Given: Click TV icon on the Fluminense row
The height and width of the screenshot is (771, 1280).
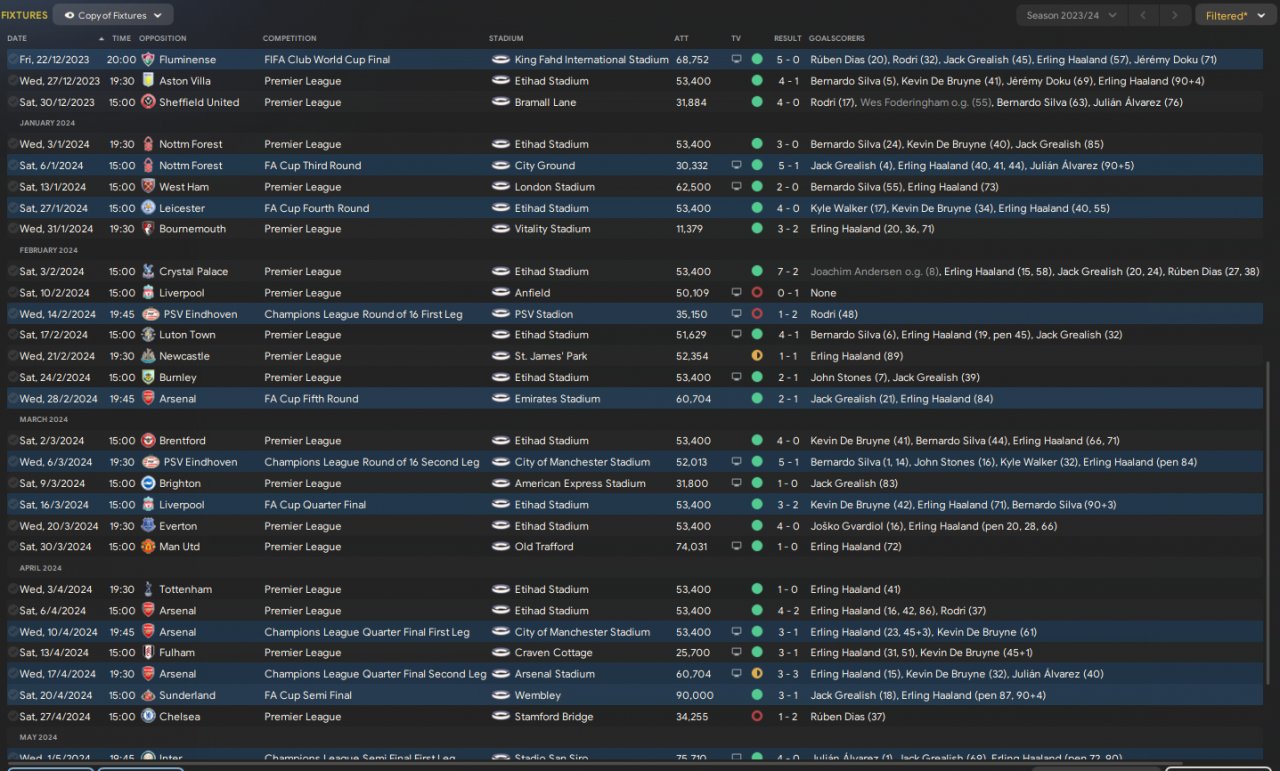Looking at the screenshot, I should 736,60.
